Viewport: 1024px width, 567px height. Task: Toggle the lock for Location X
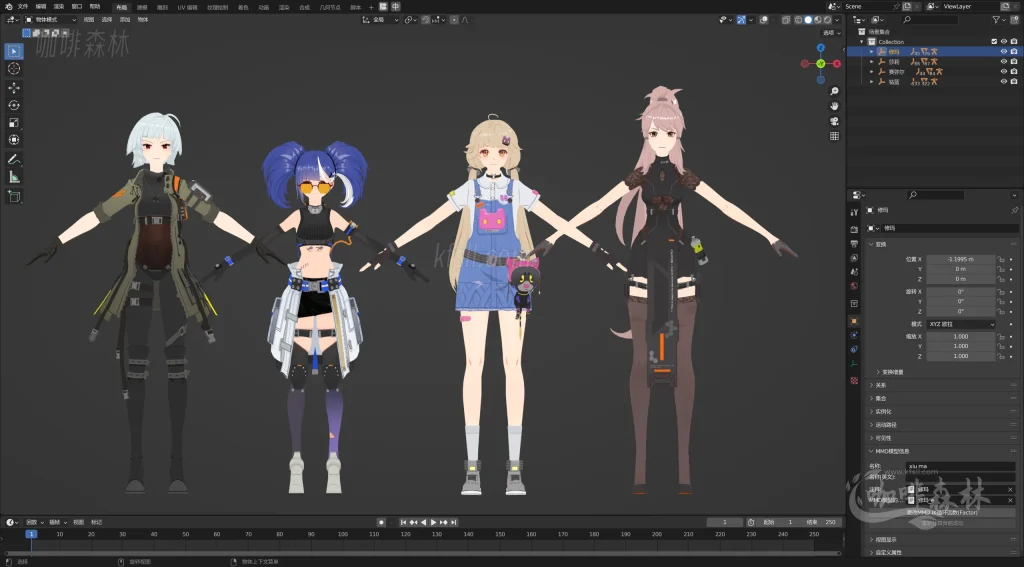(x=1000, y=259)
